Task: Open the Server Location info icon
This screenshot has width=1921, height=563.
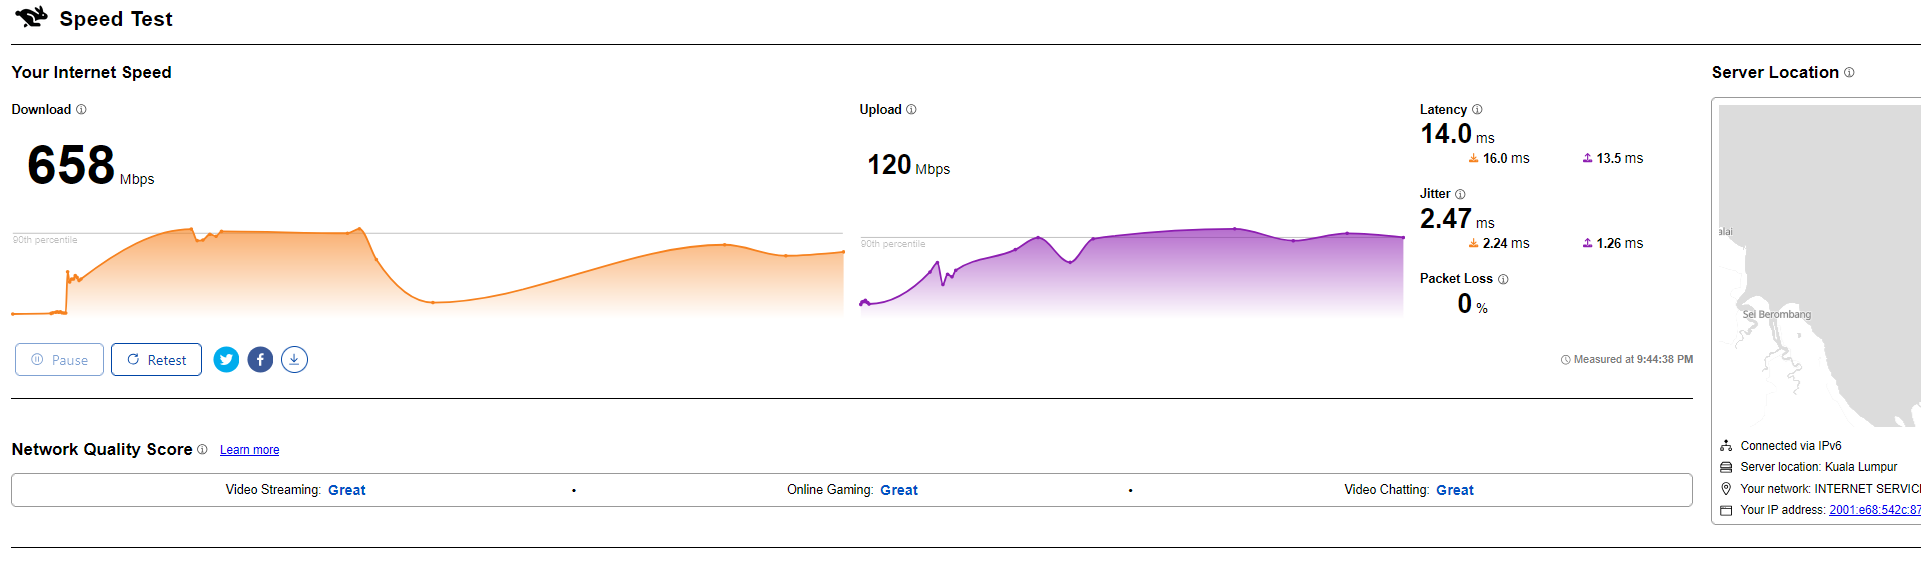Action: (x=1849, y=73)
